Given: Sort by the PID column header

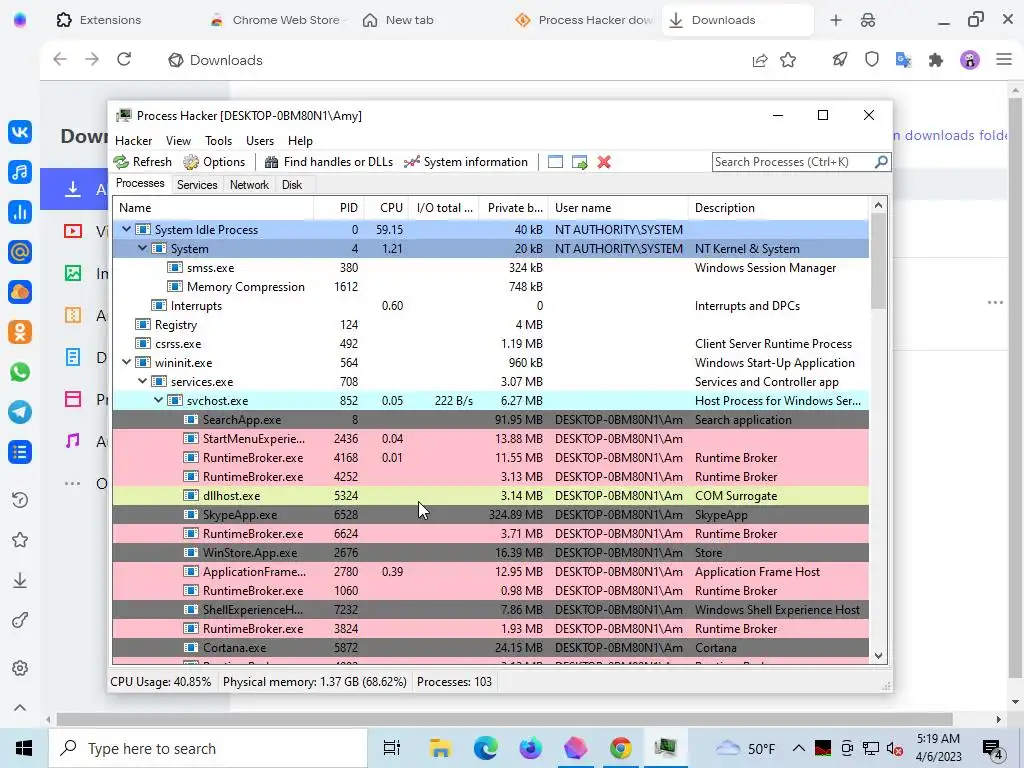Looking at the screenshot, I should pyautogui.click(x=339, y=208).
